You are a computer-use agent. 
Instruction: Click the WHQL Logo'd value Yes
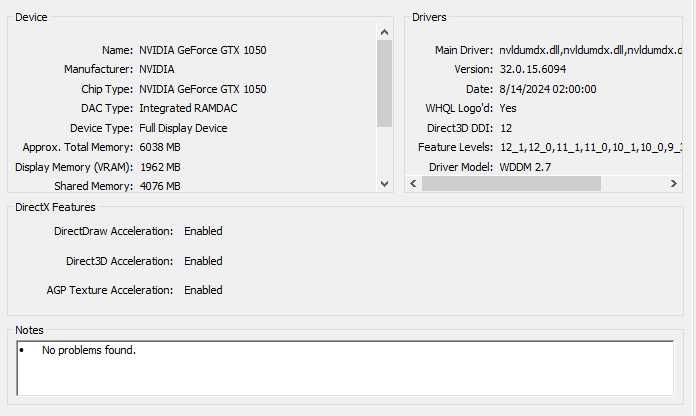pyautogui.click(x=508, y=108)
